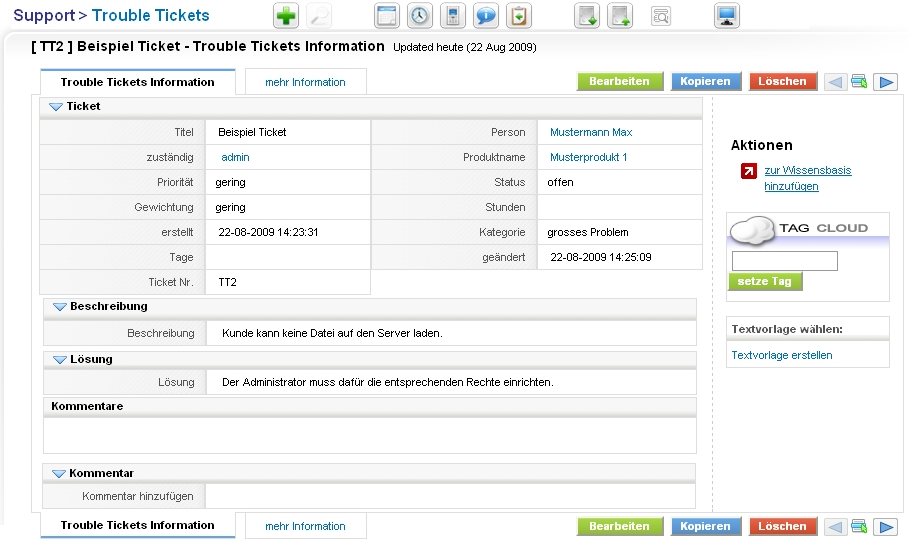
Task: Click the blue chat bubble icon in the toolbar
Action: click(486, 16)
